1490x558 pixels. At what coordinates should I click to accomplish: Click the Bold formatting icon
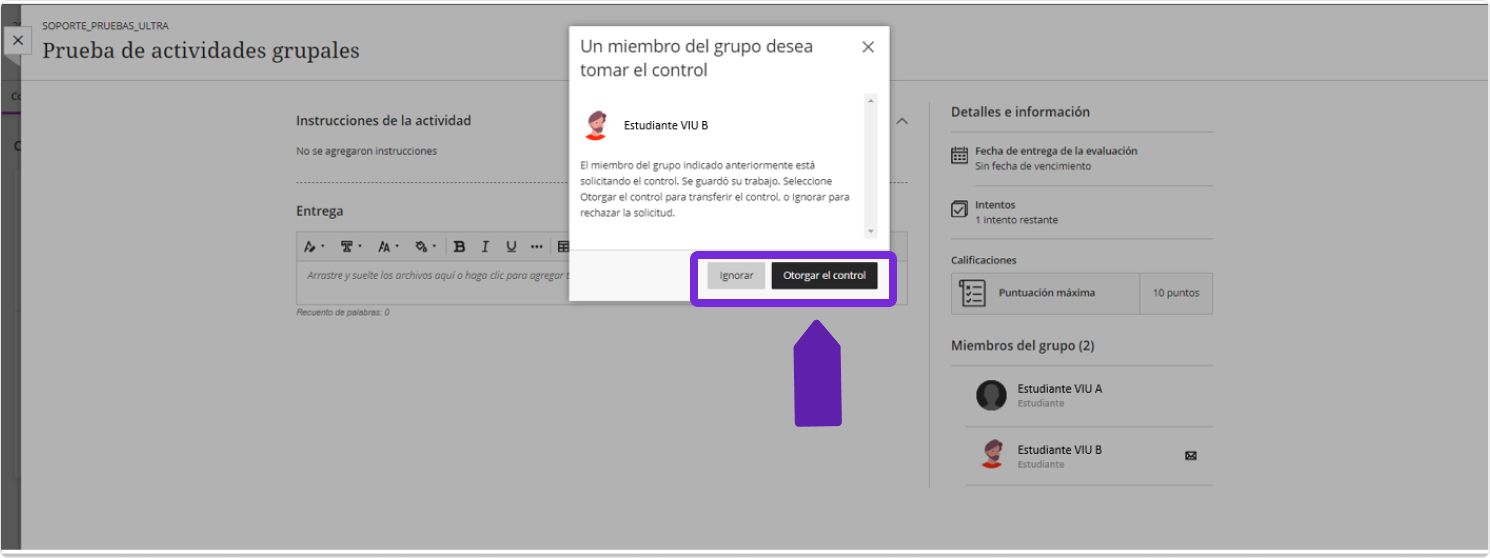tap(459, 246)
